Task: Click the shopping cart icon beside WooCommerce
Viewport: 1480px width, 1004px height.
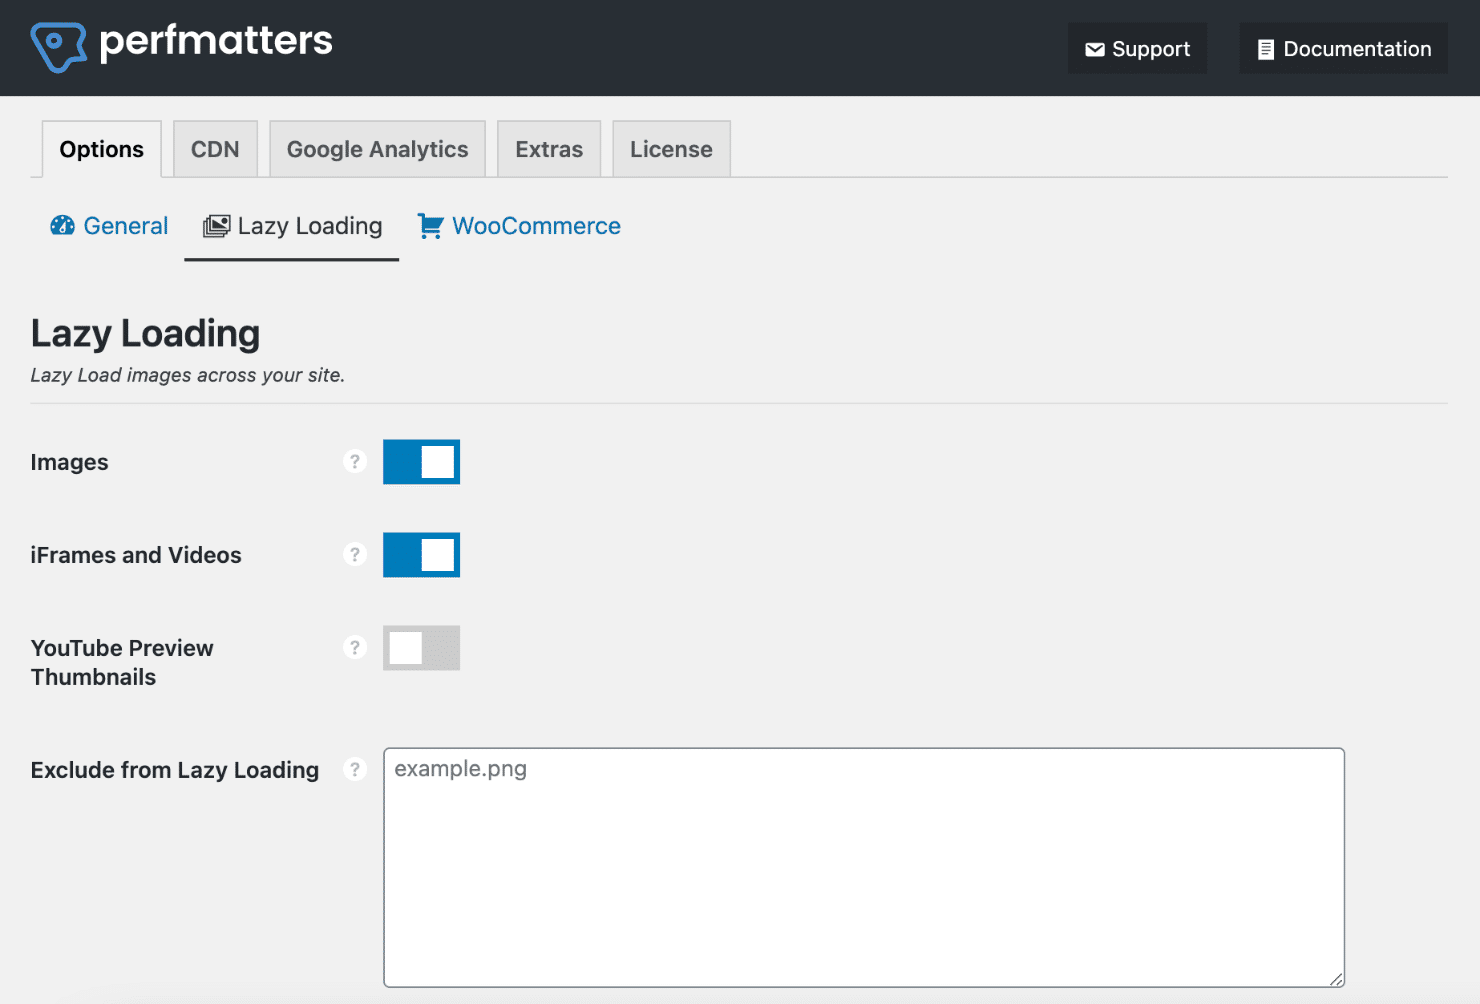Action: pyautogui.click(x=430, y=226)
